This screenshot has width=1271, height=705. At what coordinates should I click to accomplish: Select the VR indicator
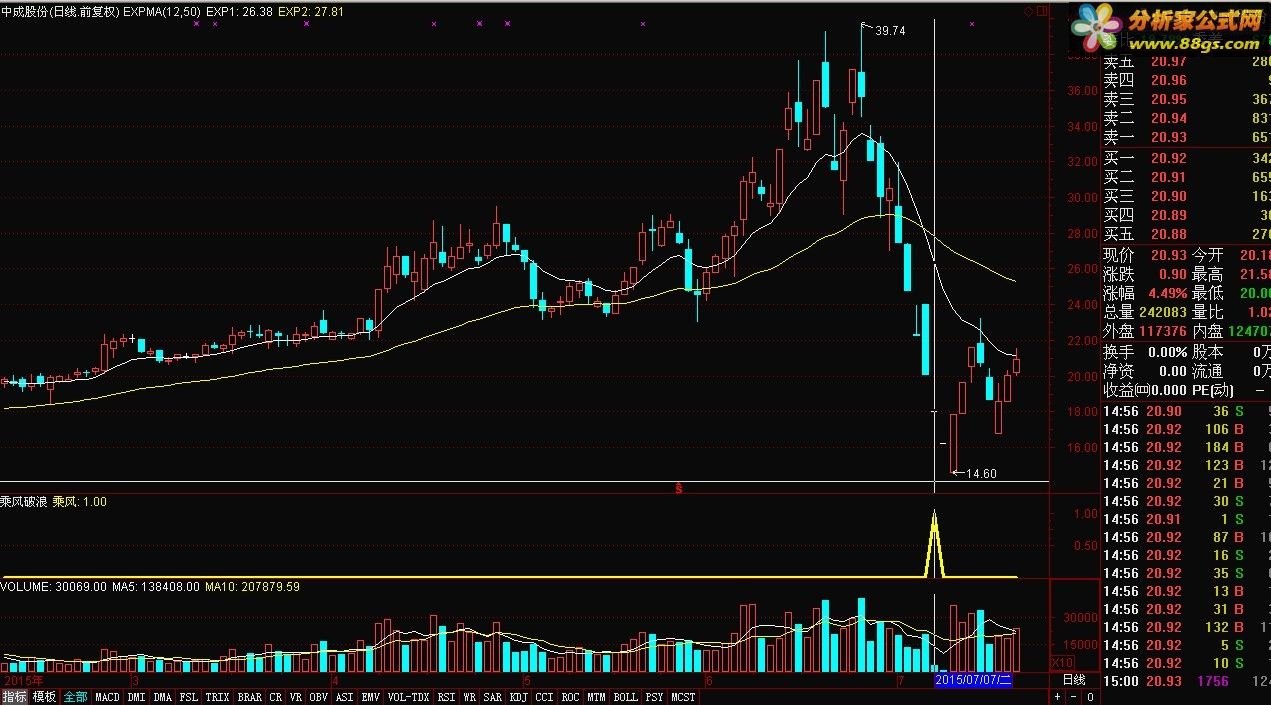[x=296, y=697]
